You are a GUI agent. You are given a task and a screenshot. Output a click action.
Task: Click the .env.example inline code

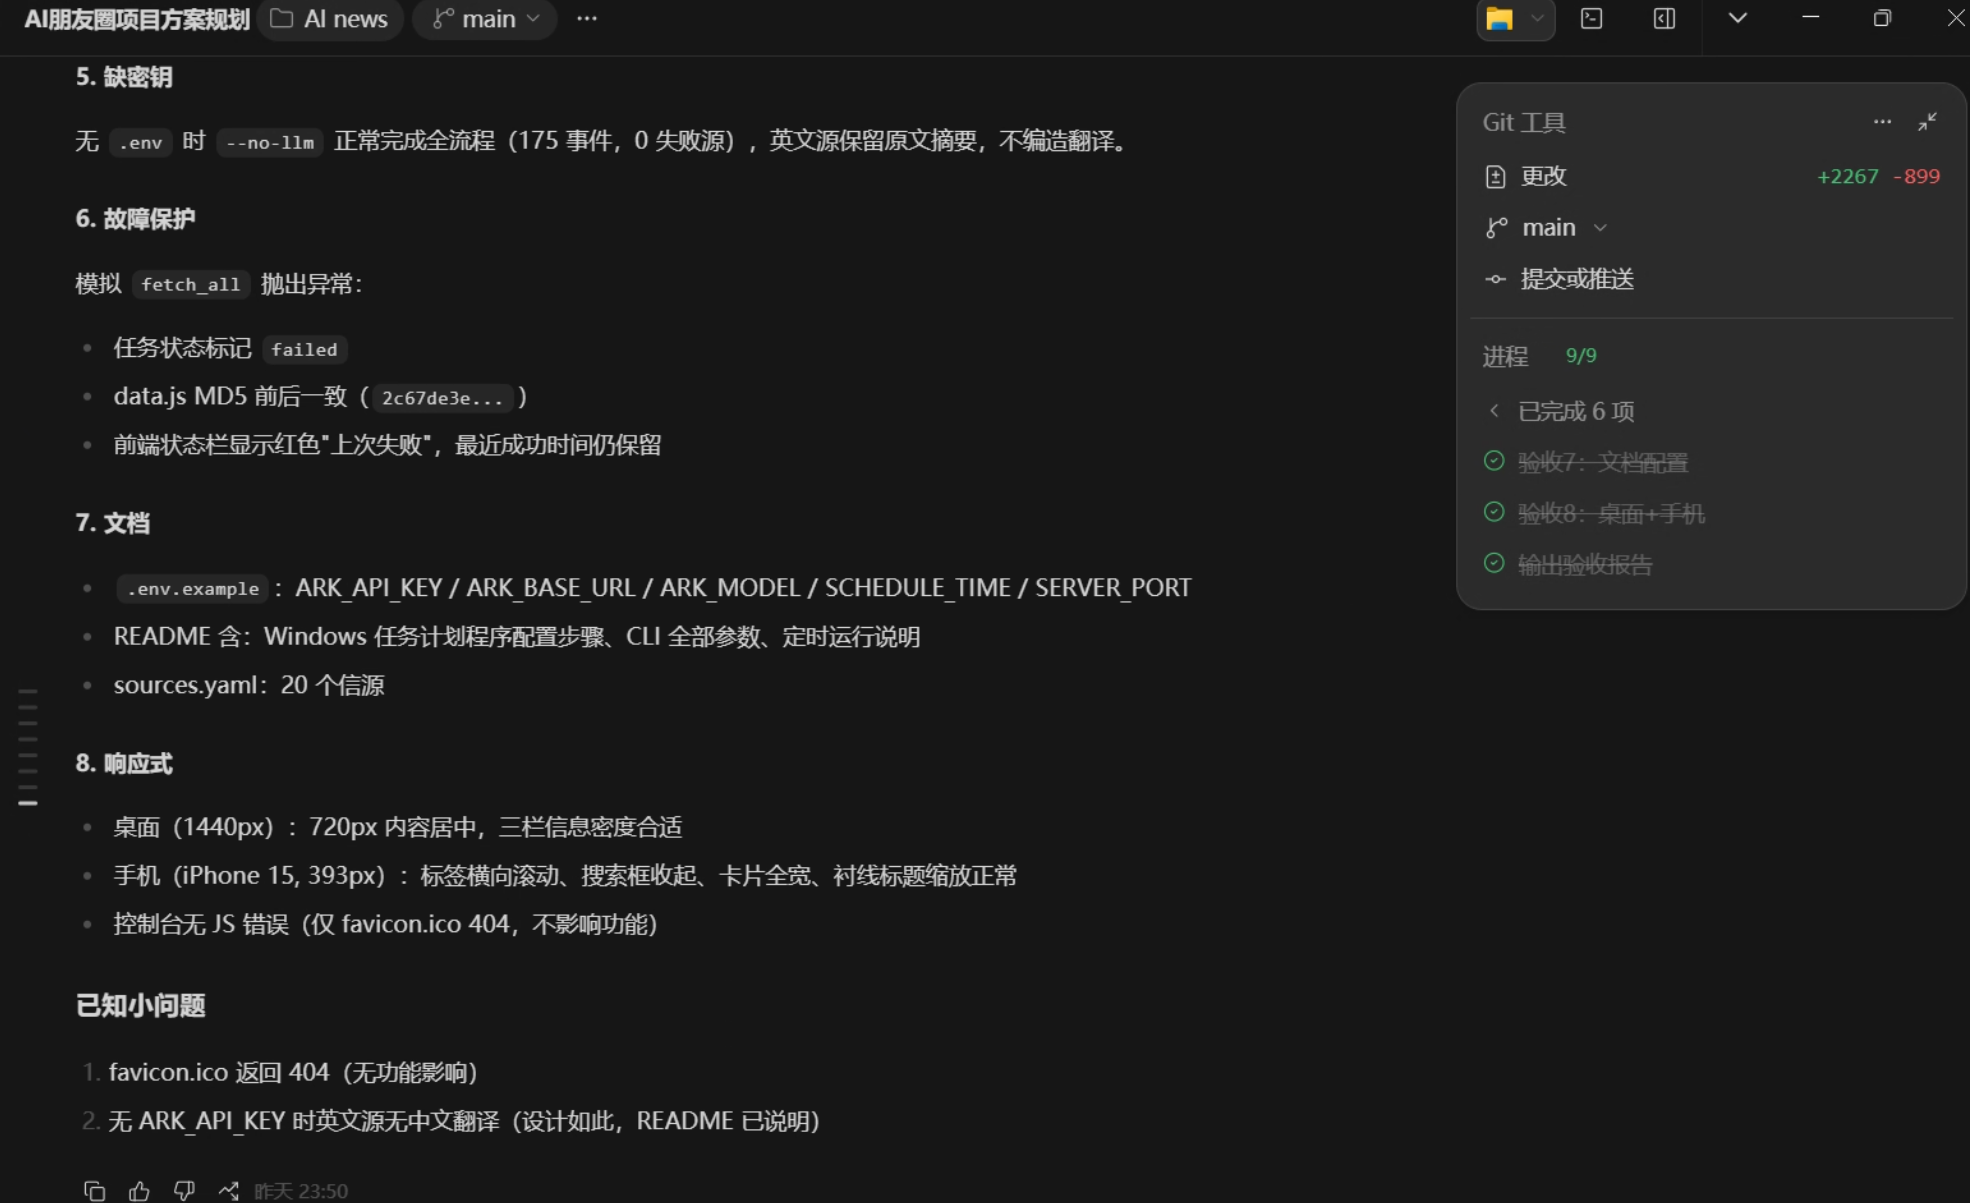coord(193,588)
